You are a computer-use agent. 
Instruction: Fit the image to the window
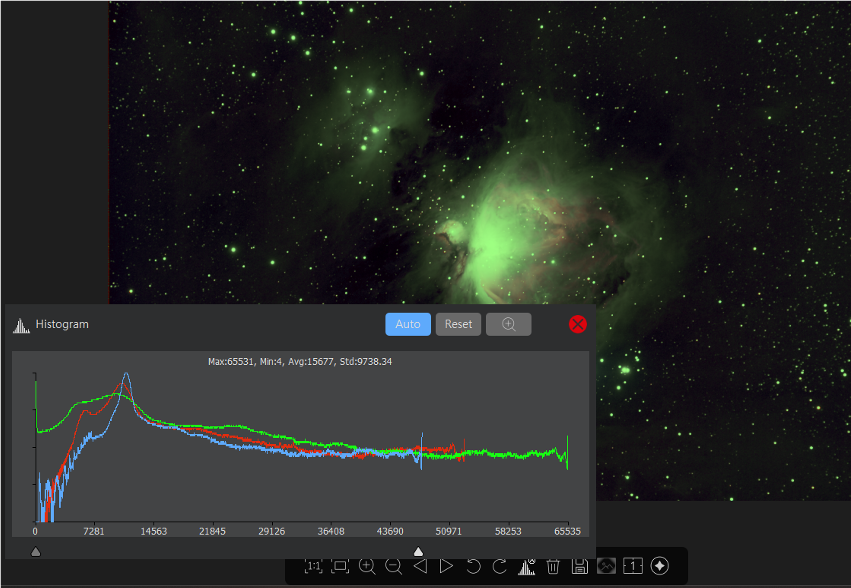click(340, 566)
